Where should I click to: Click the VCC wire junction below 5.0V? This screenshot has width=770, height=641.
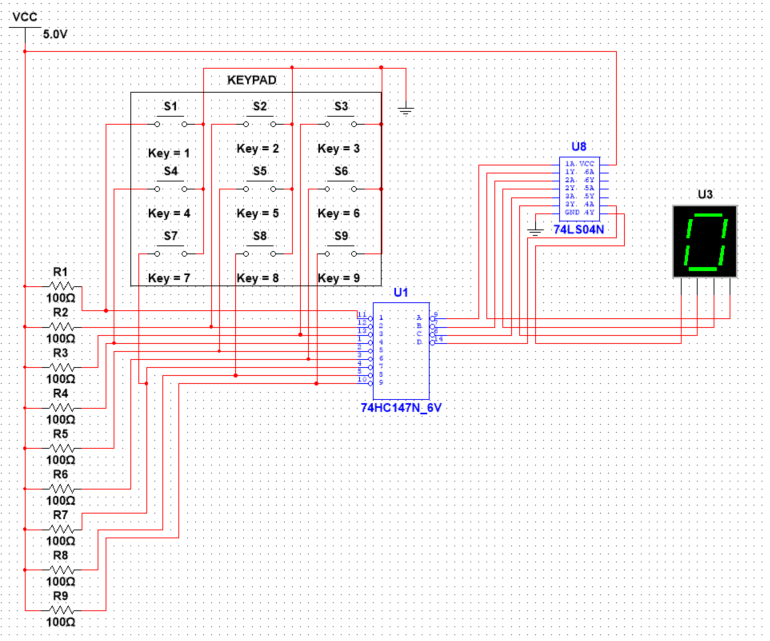[x=25, y=51]
